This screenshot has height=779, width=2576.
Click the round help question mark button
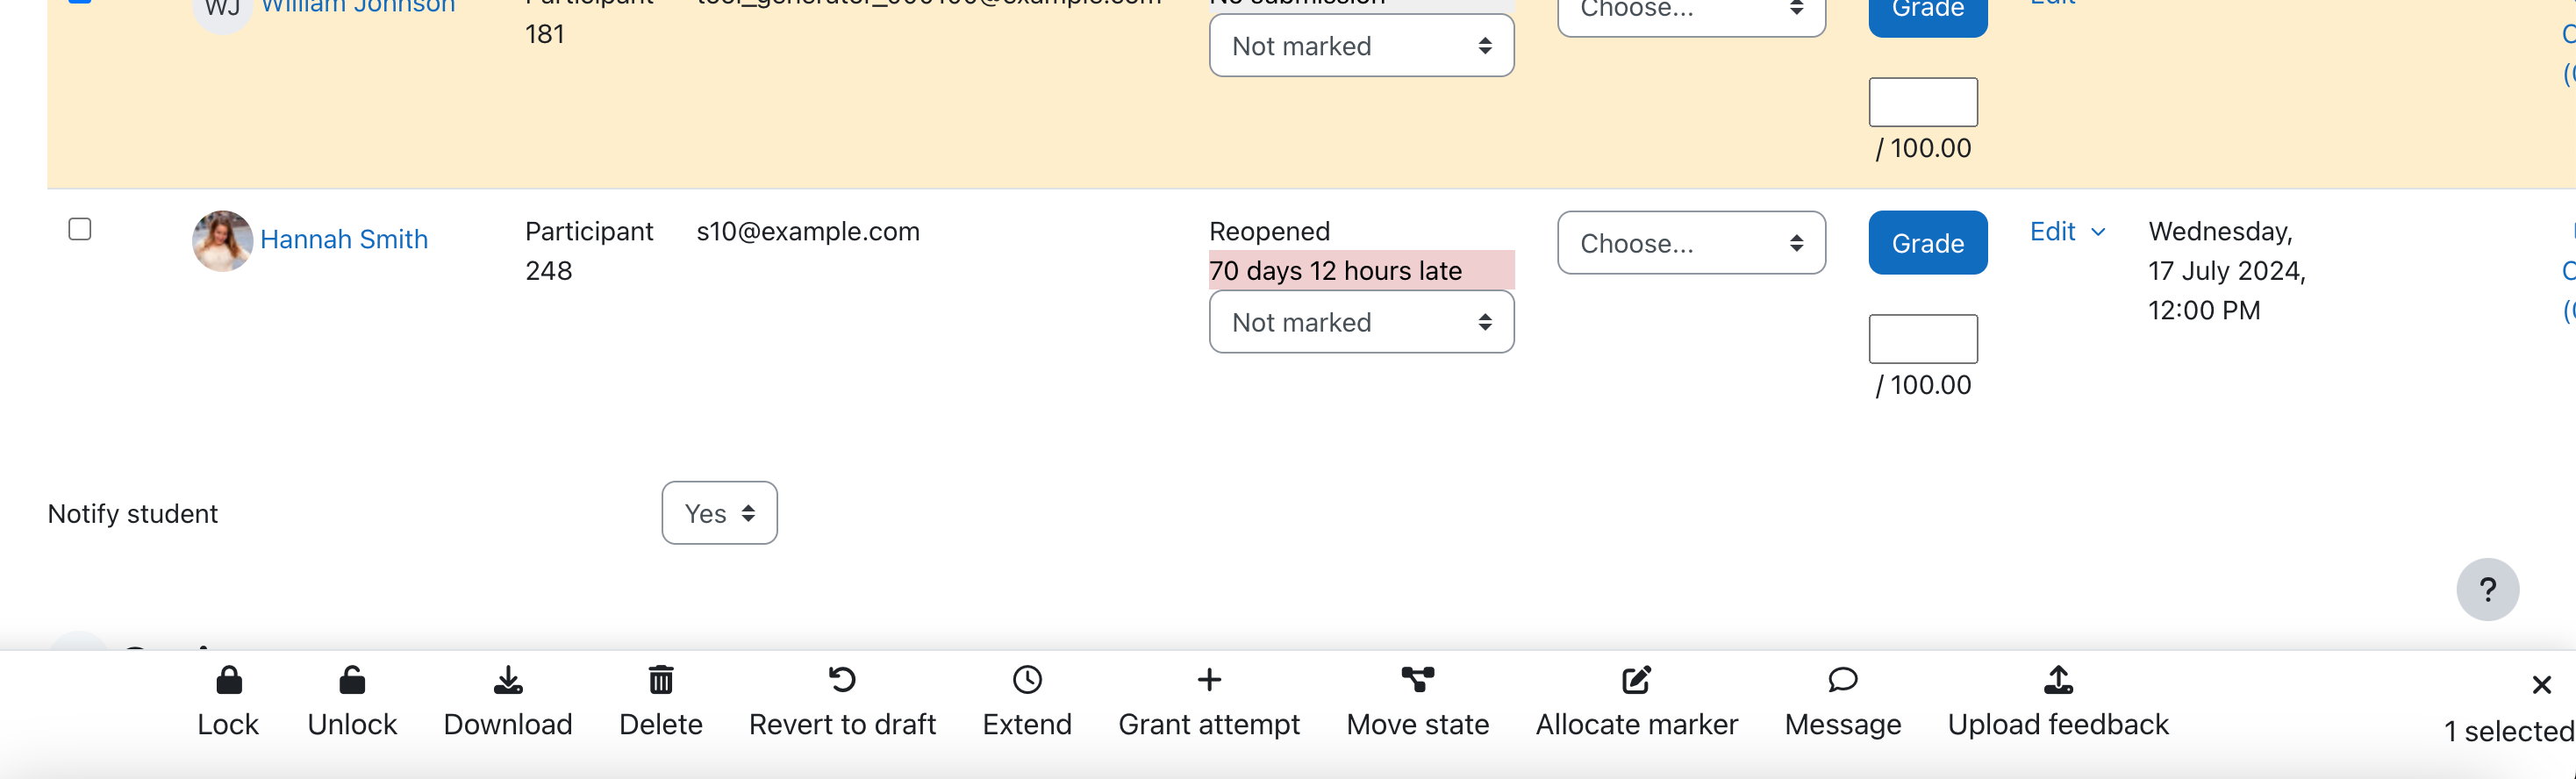(x=2487, y=590)
